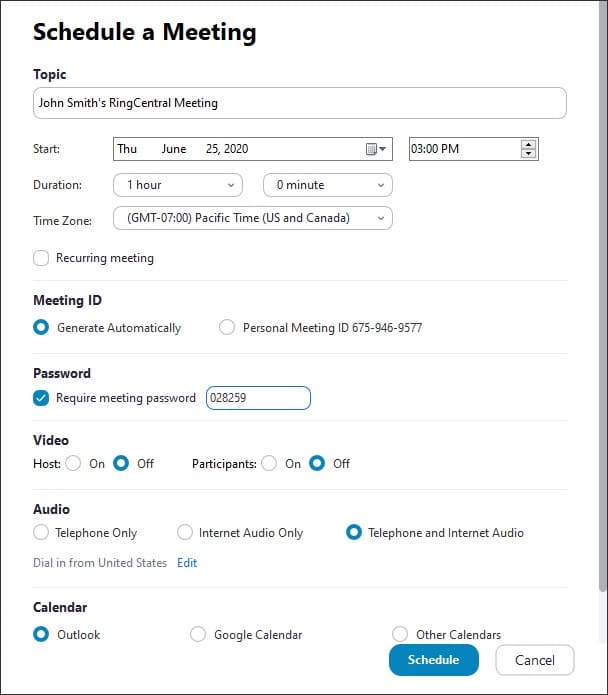Viewport: 608px width, 695px height.
Task: Select Generate Automatically meeting ID
Action: [x=41, y=327]
